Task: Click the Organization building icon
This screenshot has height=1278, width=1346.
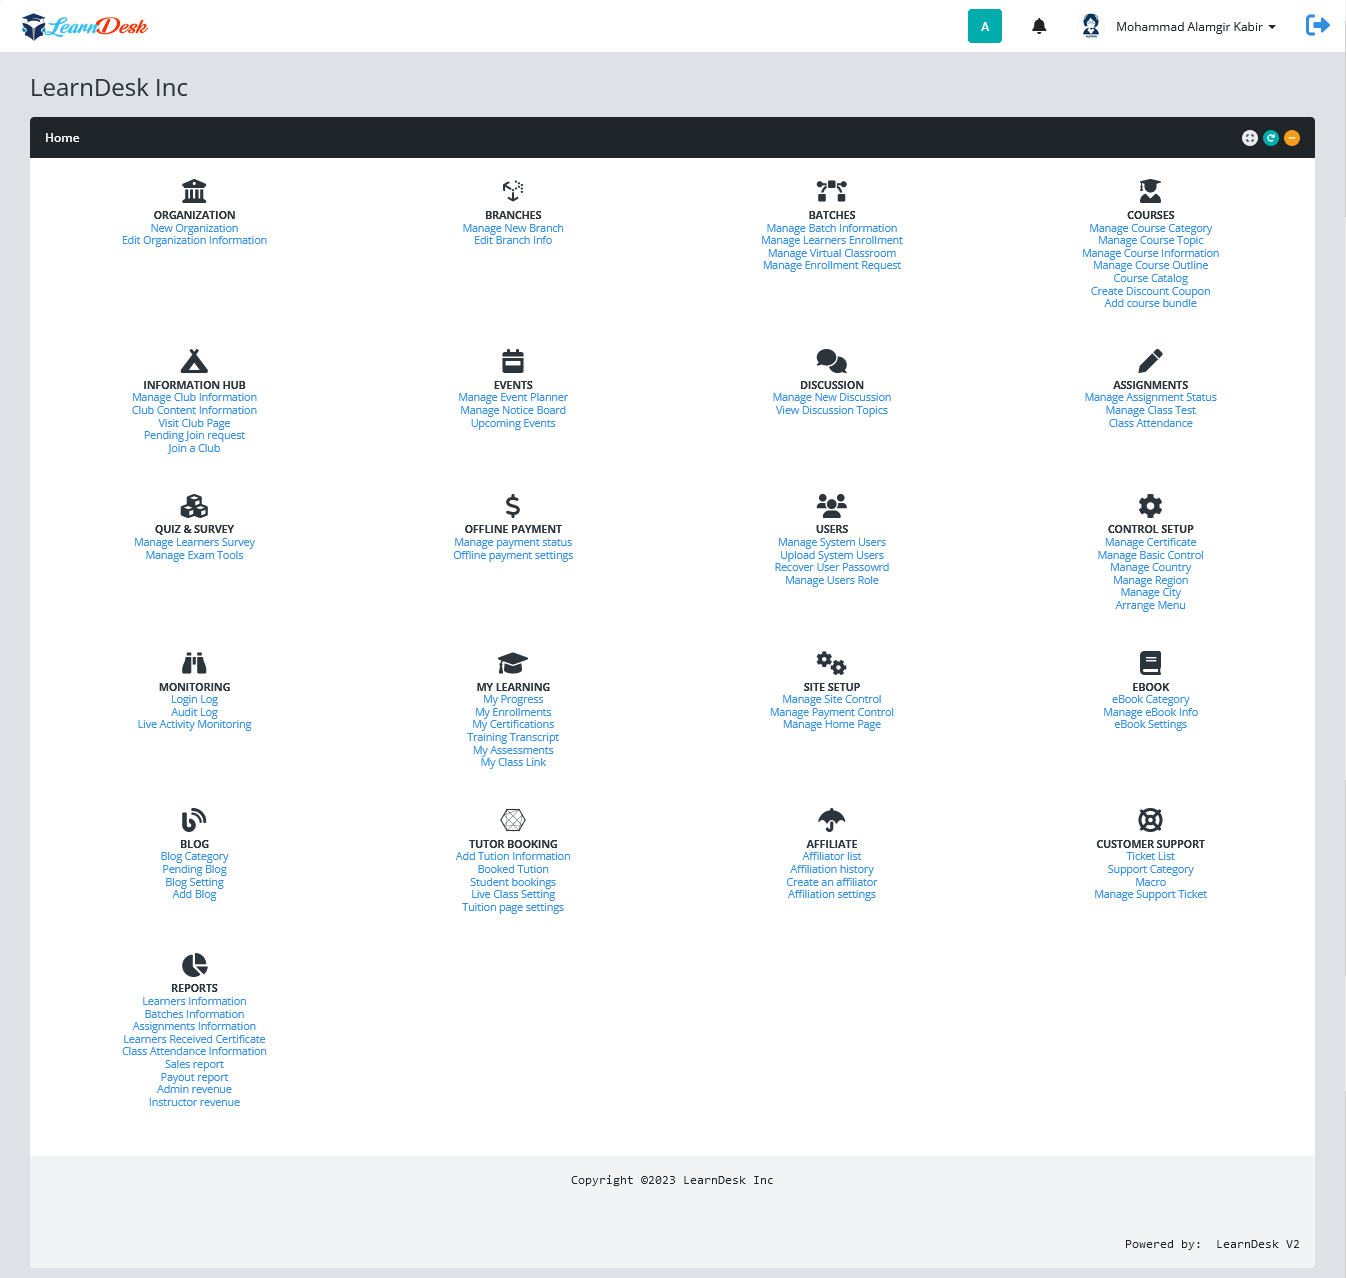Action: click(x=194, y=191)
